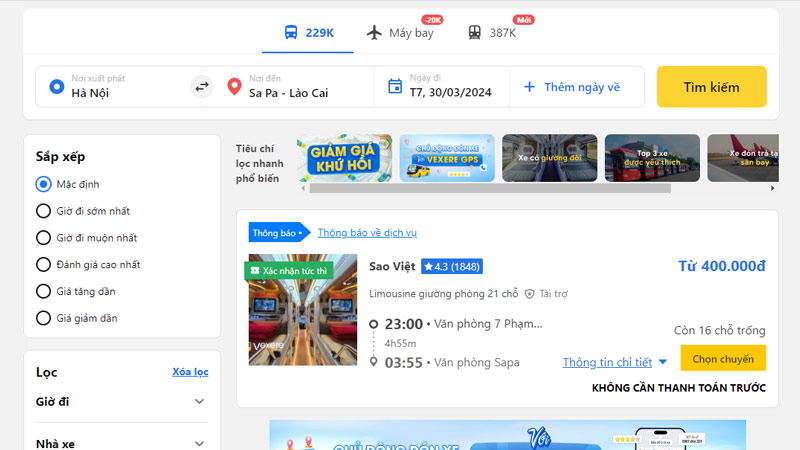
Task: Click the Sao Việt bus interior thumbnail
Action: [x=303, y=310]
